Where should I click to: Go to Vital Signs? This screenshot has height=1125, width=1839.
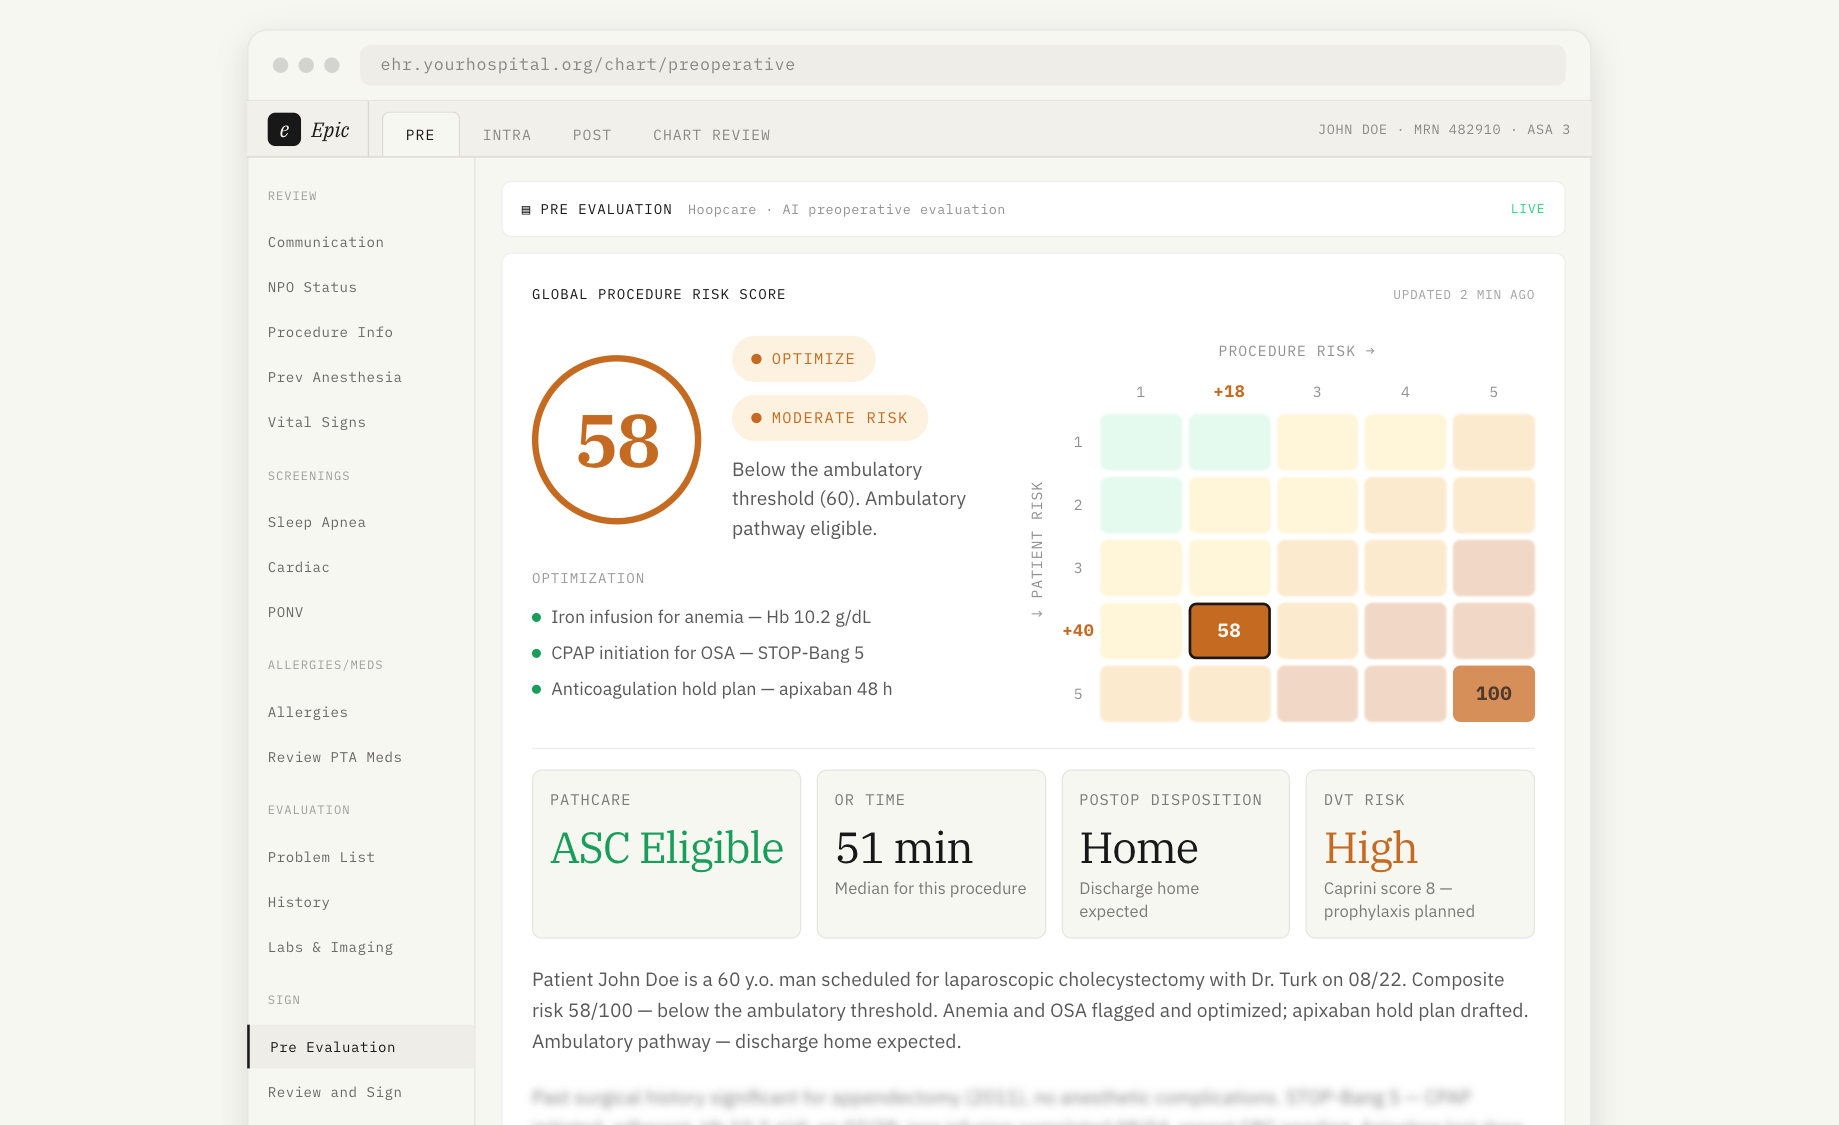click(x=317, y=422)
